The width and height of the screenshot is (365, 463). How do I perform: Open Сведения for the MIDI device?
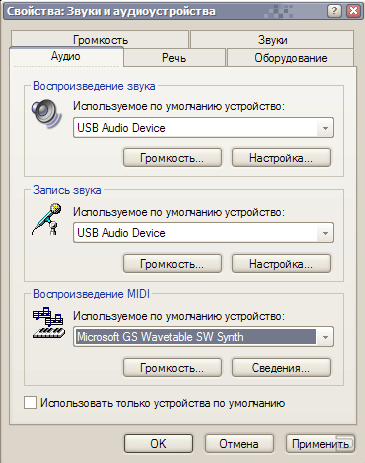(x=281, y=368)
